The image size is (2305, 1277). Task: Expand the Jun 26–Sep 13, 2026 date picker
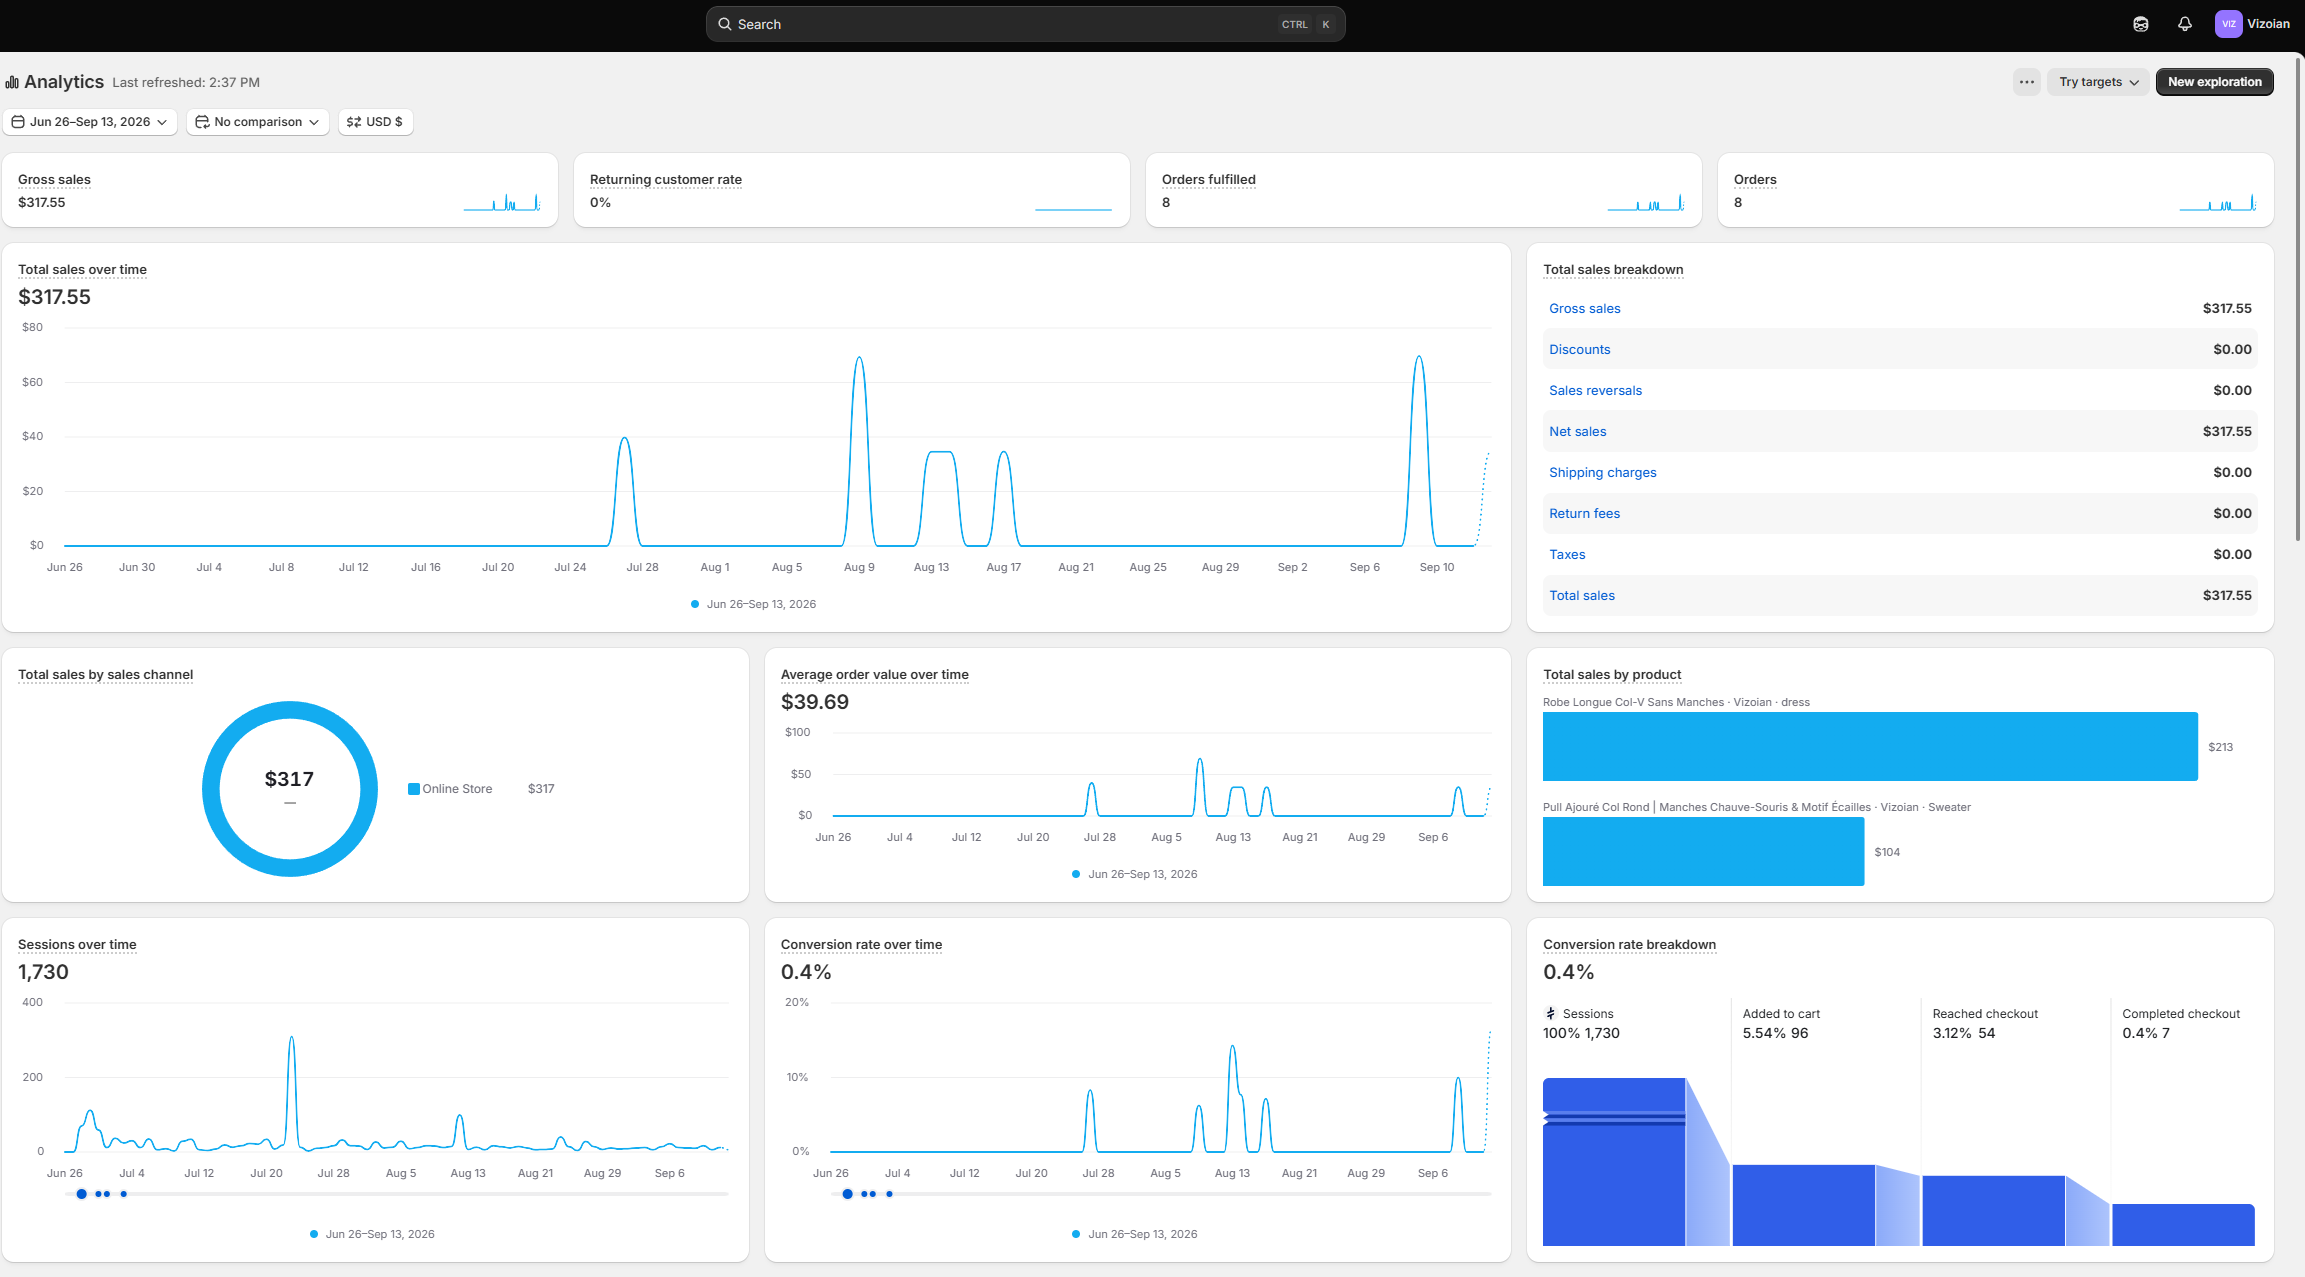[90, 122]
